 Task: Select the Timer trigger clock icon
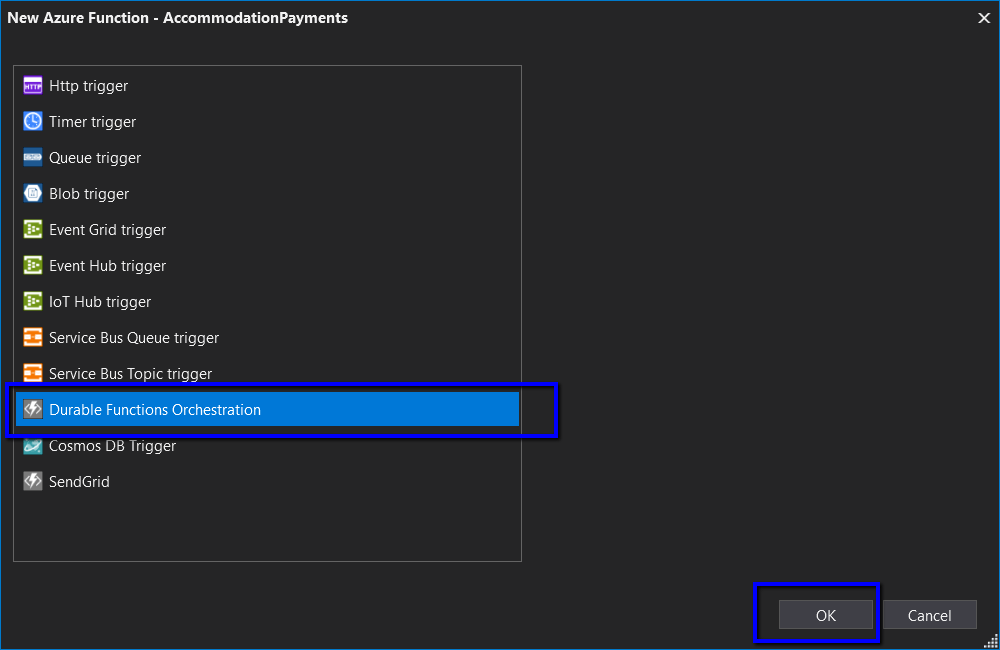33,122
